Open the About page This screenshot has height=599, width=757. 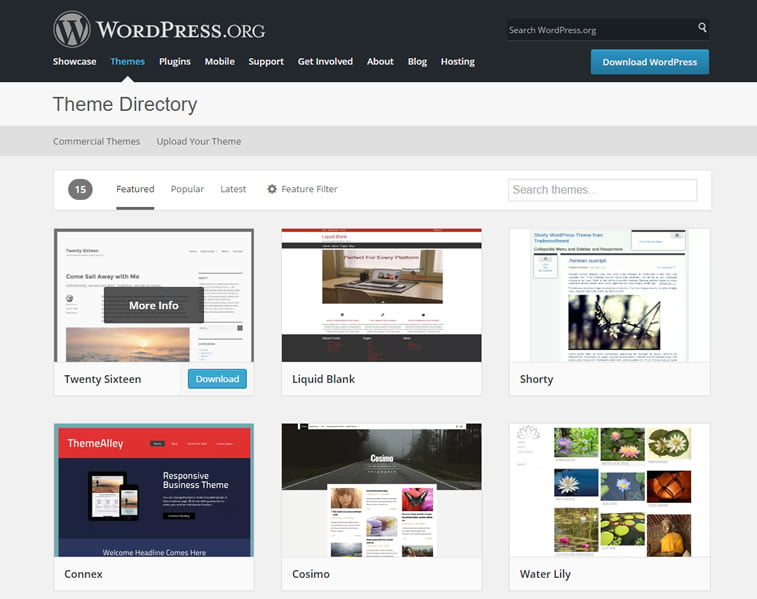tap(380, 61)
